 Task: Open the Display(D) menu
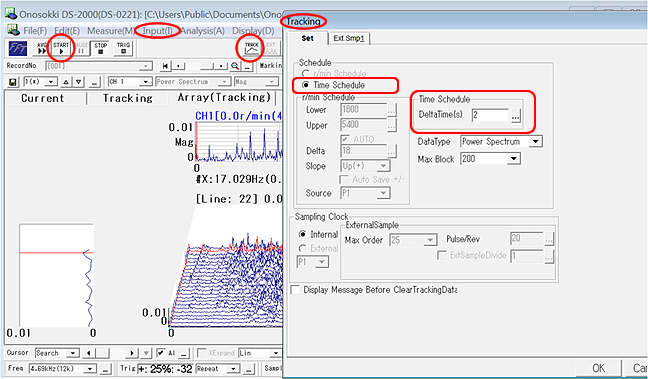(x=253, y=31)
